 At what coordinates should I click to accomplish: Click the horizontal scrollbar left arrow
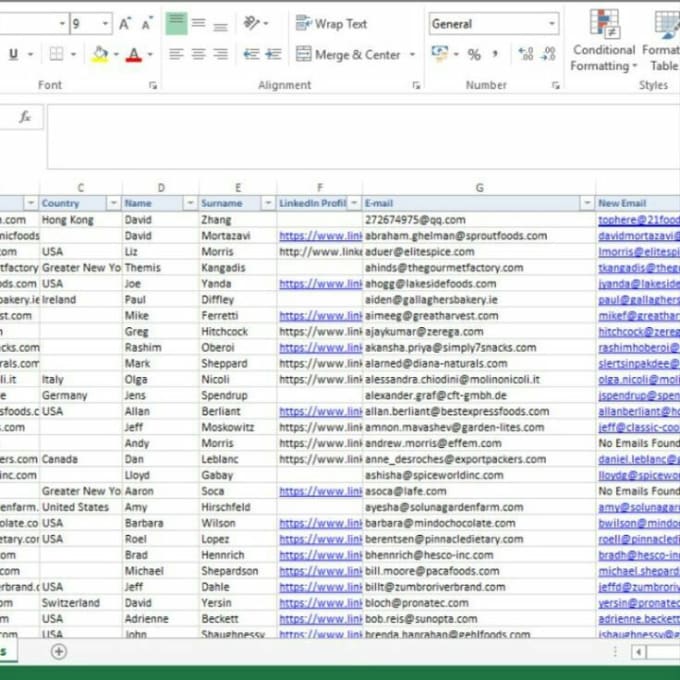click(x=638, y=651)
